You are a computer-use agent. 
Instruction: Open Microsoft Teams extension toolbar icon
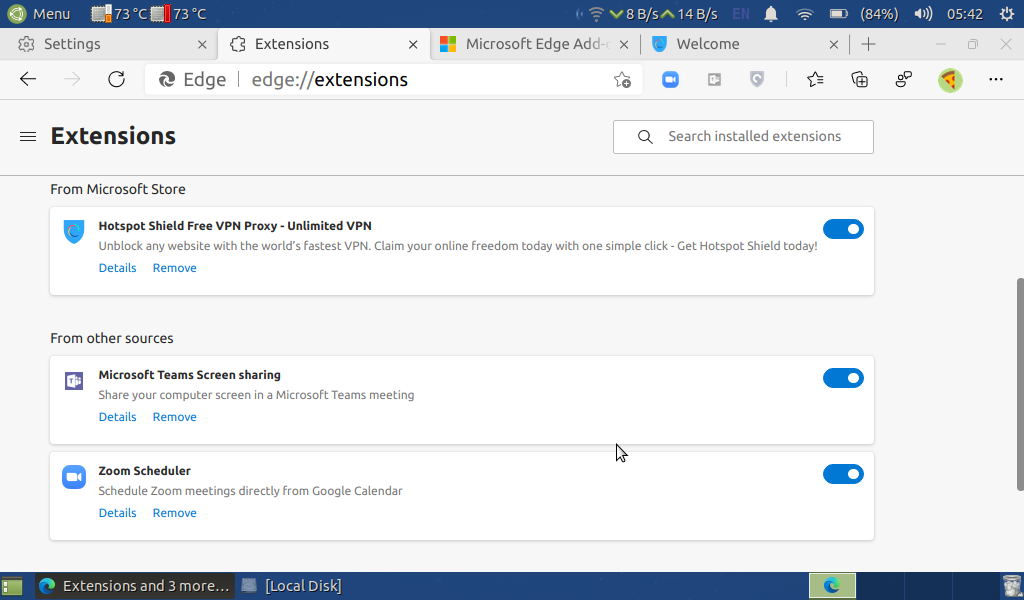tap(714, 80)
